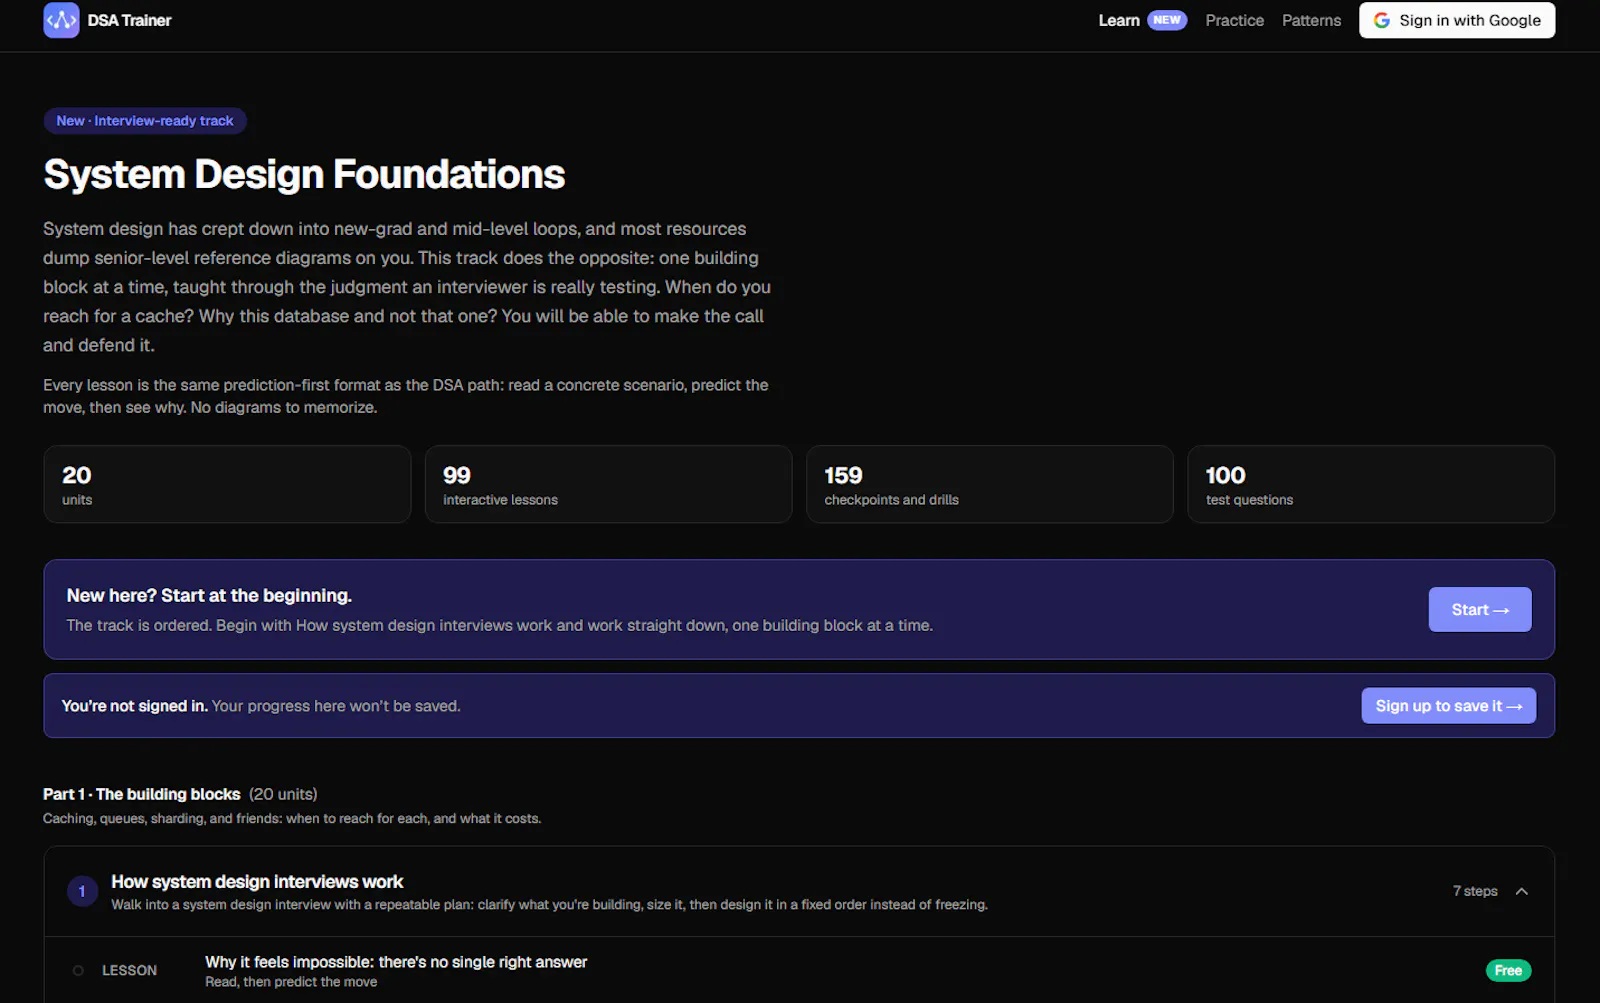Viewport: 1600px width, 1003px height.
Task: Start the track from the beginning
Action: pos(1479,609)
